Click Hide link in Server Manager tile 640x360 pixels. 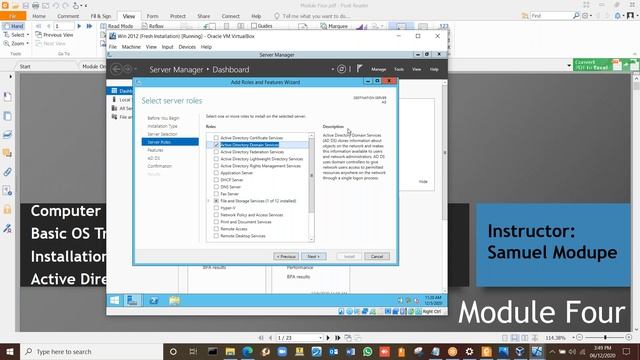click(423, 182)
